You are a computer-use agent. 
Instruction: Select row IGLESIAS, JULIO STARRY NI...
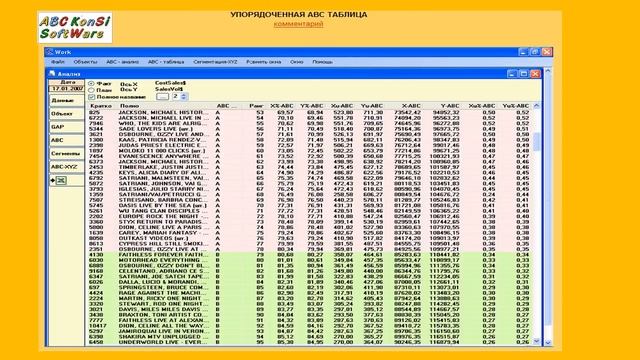[x=308, y=189]
